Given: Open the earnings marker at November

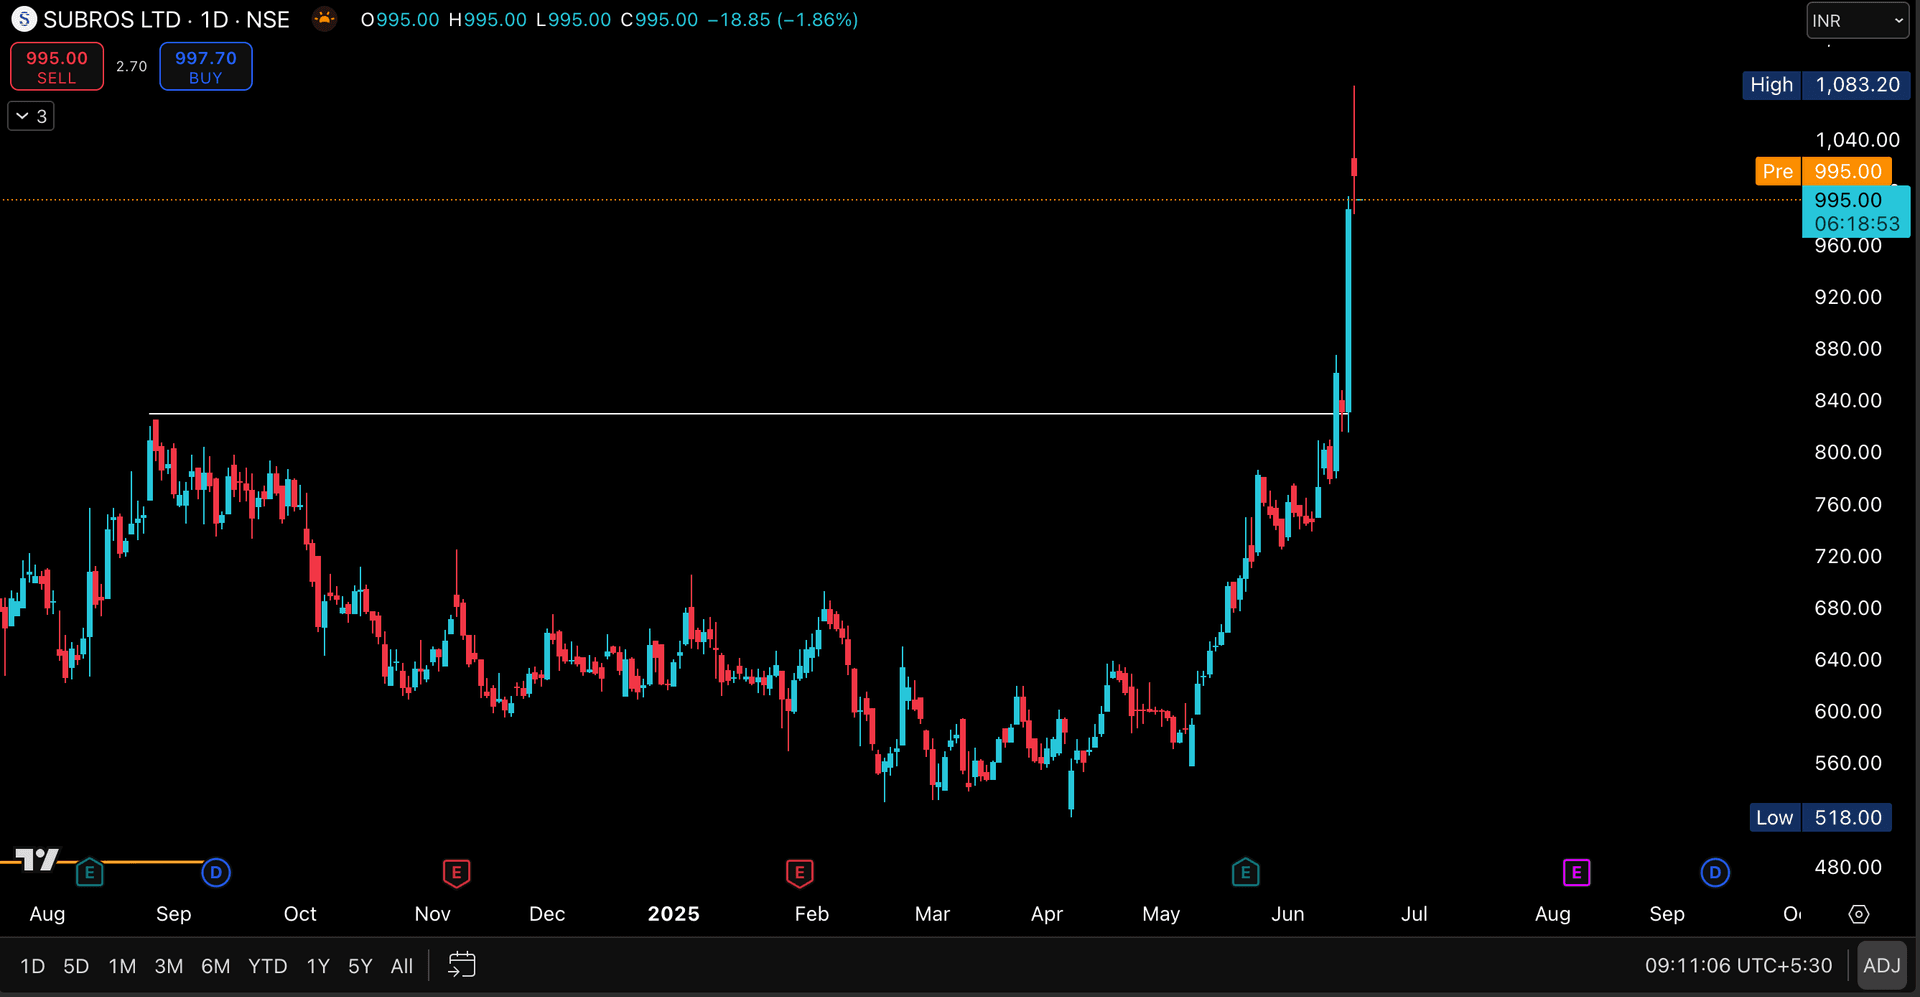Looking at the screenshot, I should (x=456, y=873).
